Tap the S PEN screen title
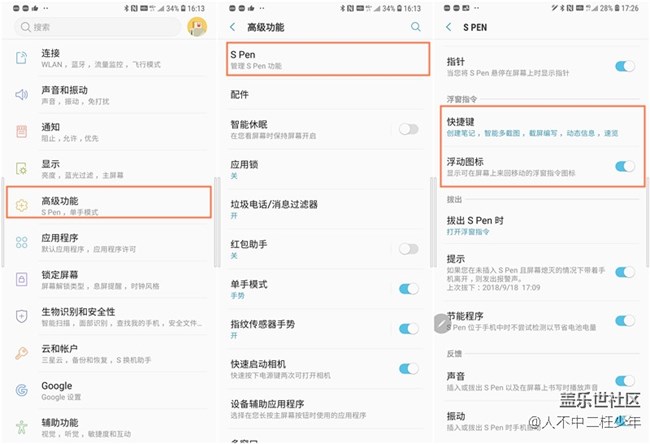 [475, 27]
